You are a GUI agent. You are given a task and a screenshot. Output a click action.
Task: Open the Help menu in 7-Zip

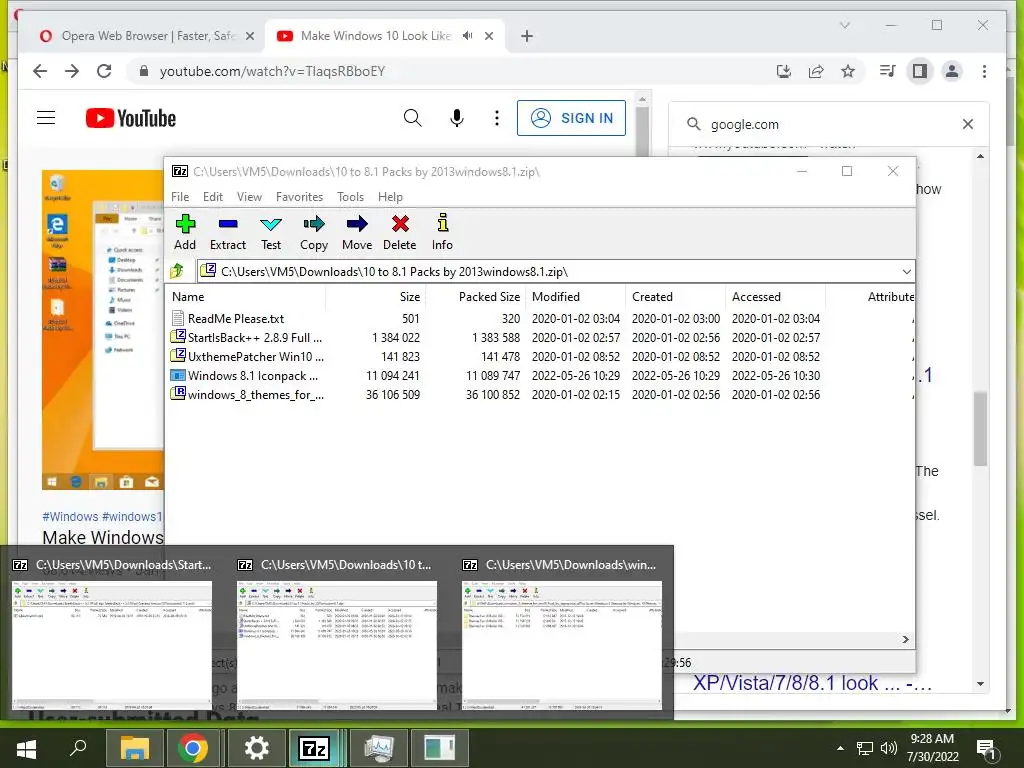(x=391, y=197)
